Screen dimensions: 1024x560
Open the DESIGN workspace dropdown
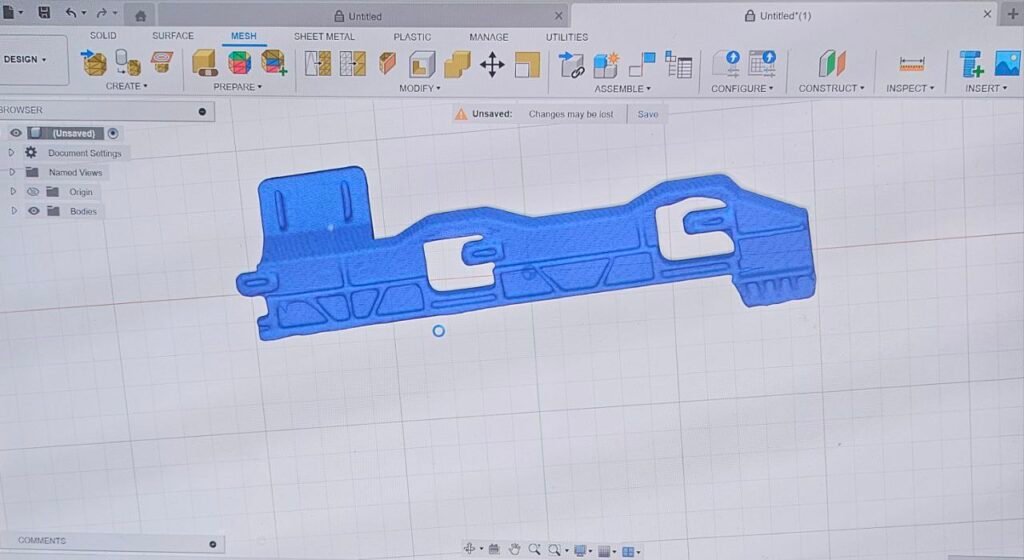pyautogui.click(x=26, y=59)
